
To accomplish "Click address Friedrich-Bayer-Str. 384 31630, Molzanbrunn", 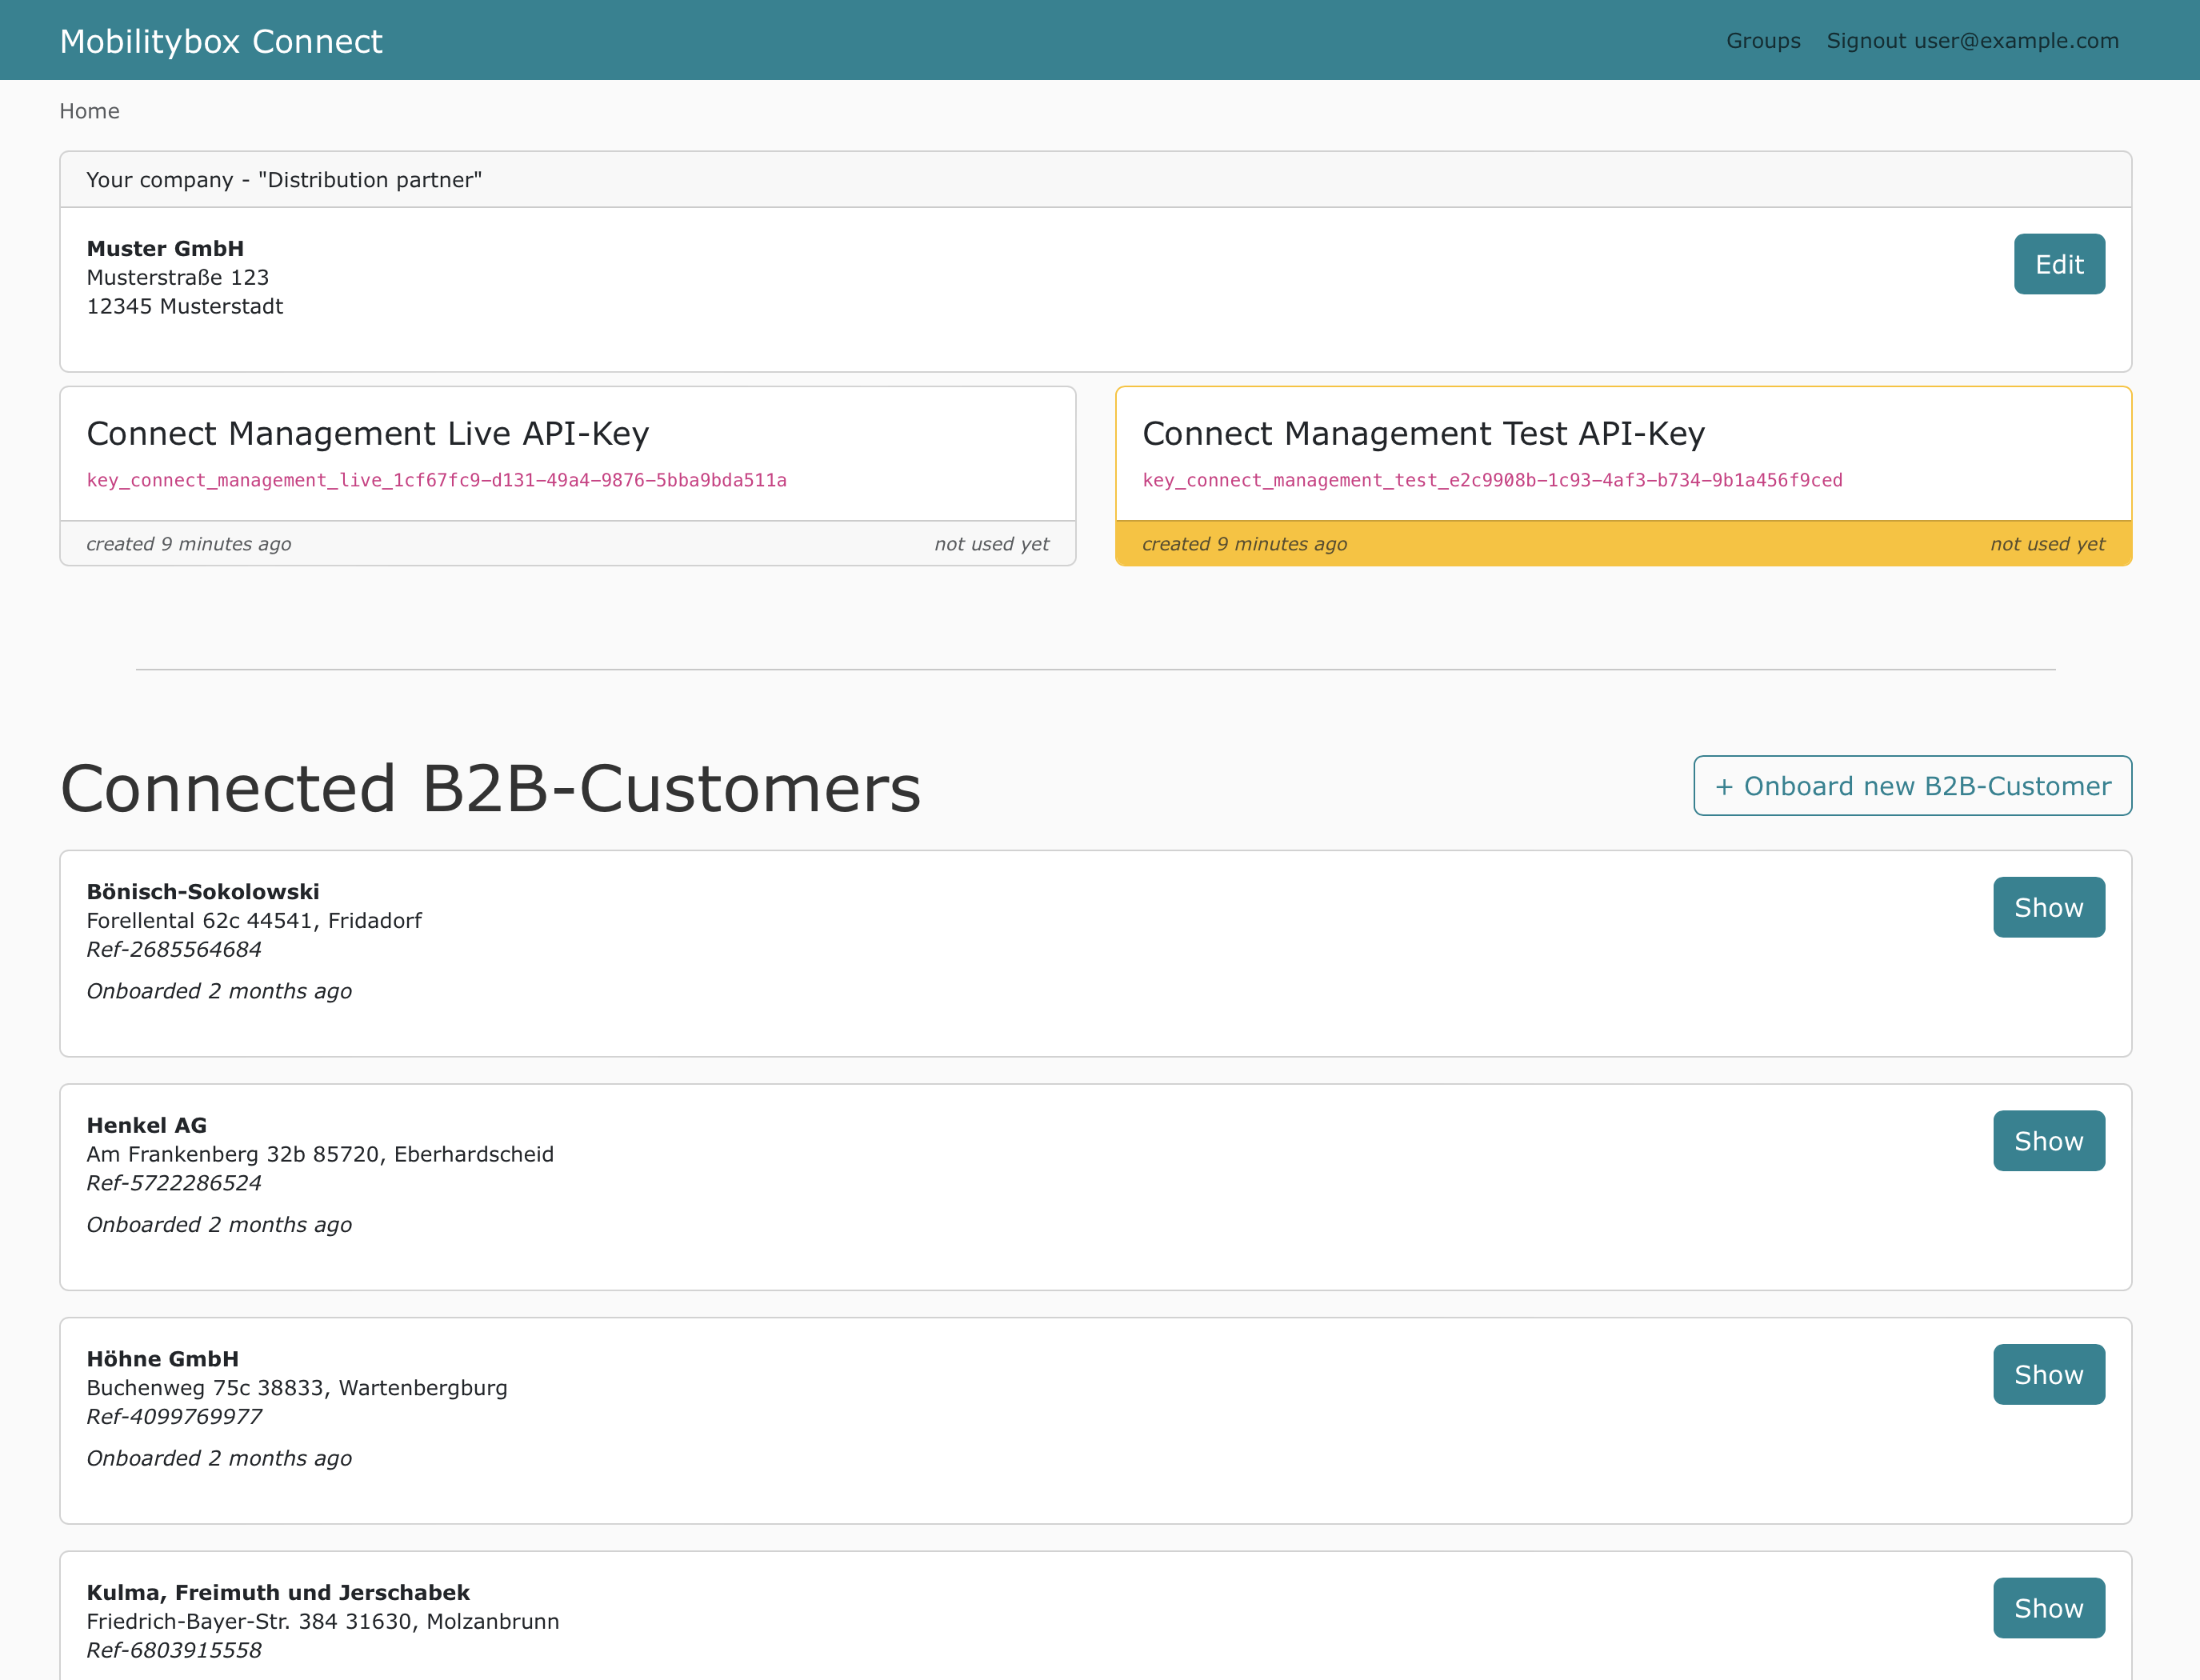I will pyautogui.click(x=323, y=1621).
